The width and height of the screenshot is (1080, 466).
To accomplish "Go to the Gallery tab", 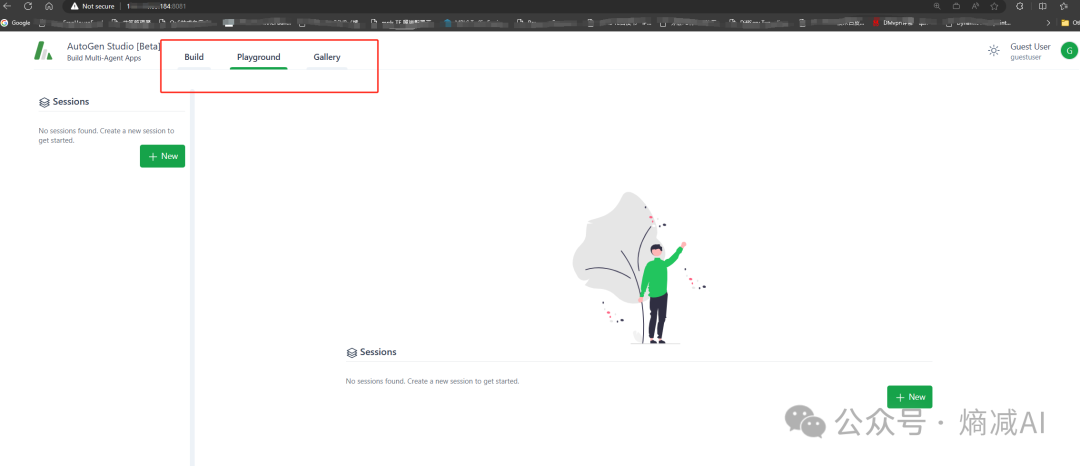I will [326, 57].
